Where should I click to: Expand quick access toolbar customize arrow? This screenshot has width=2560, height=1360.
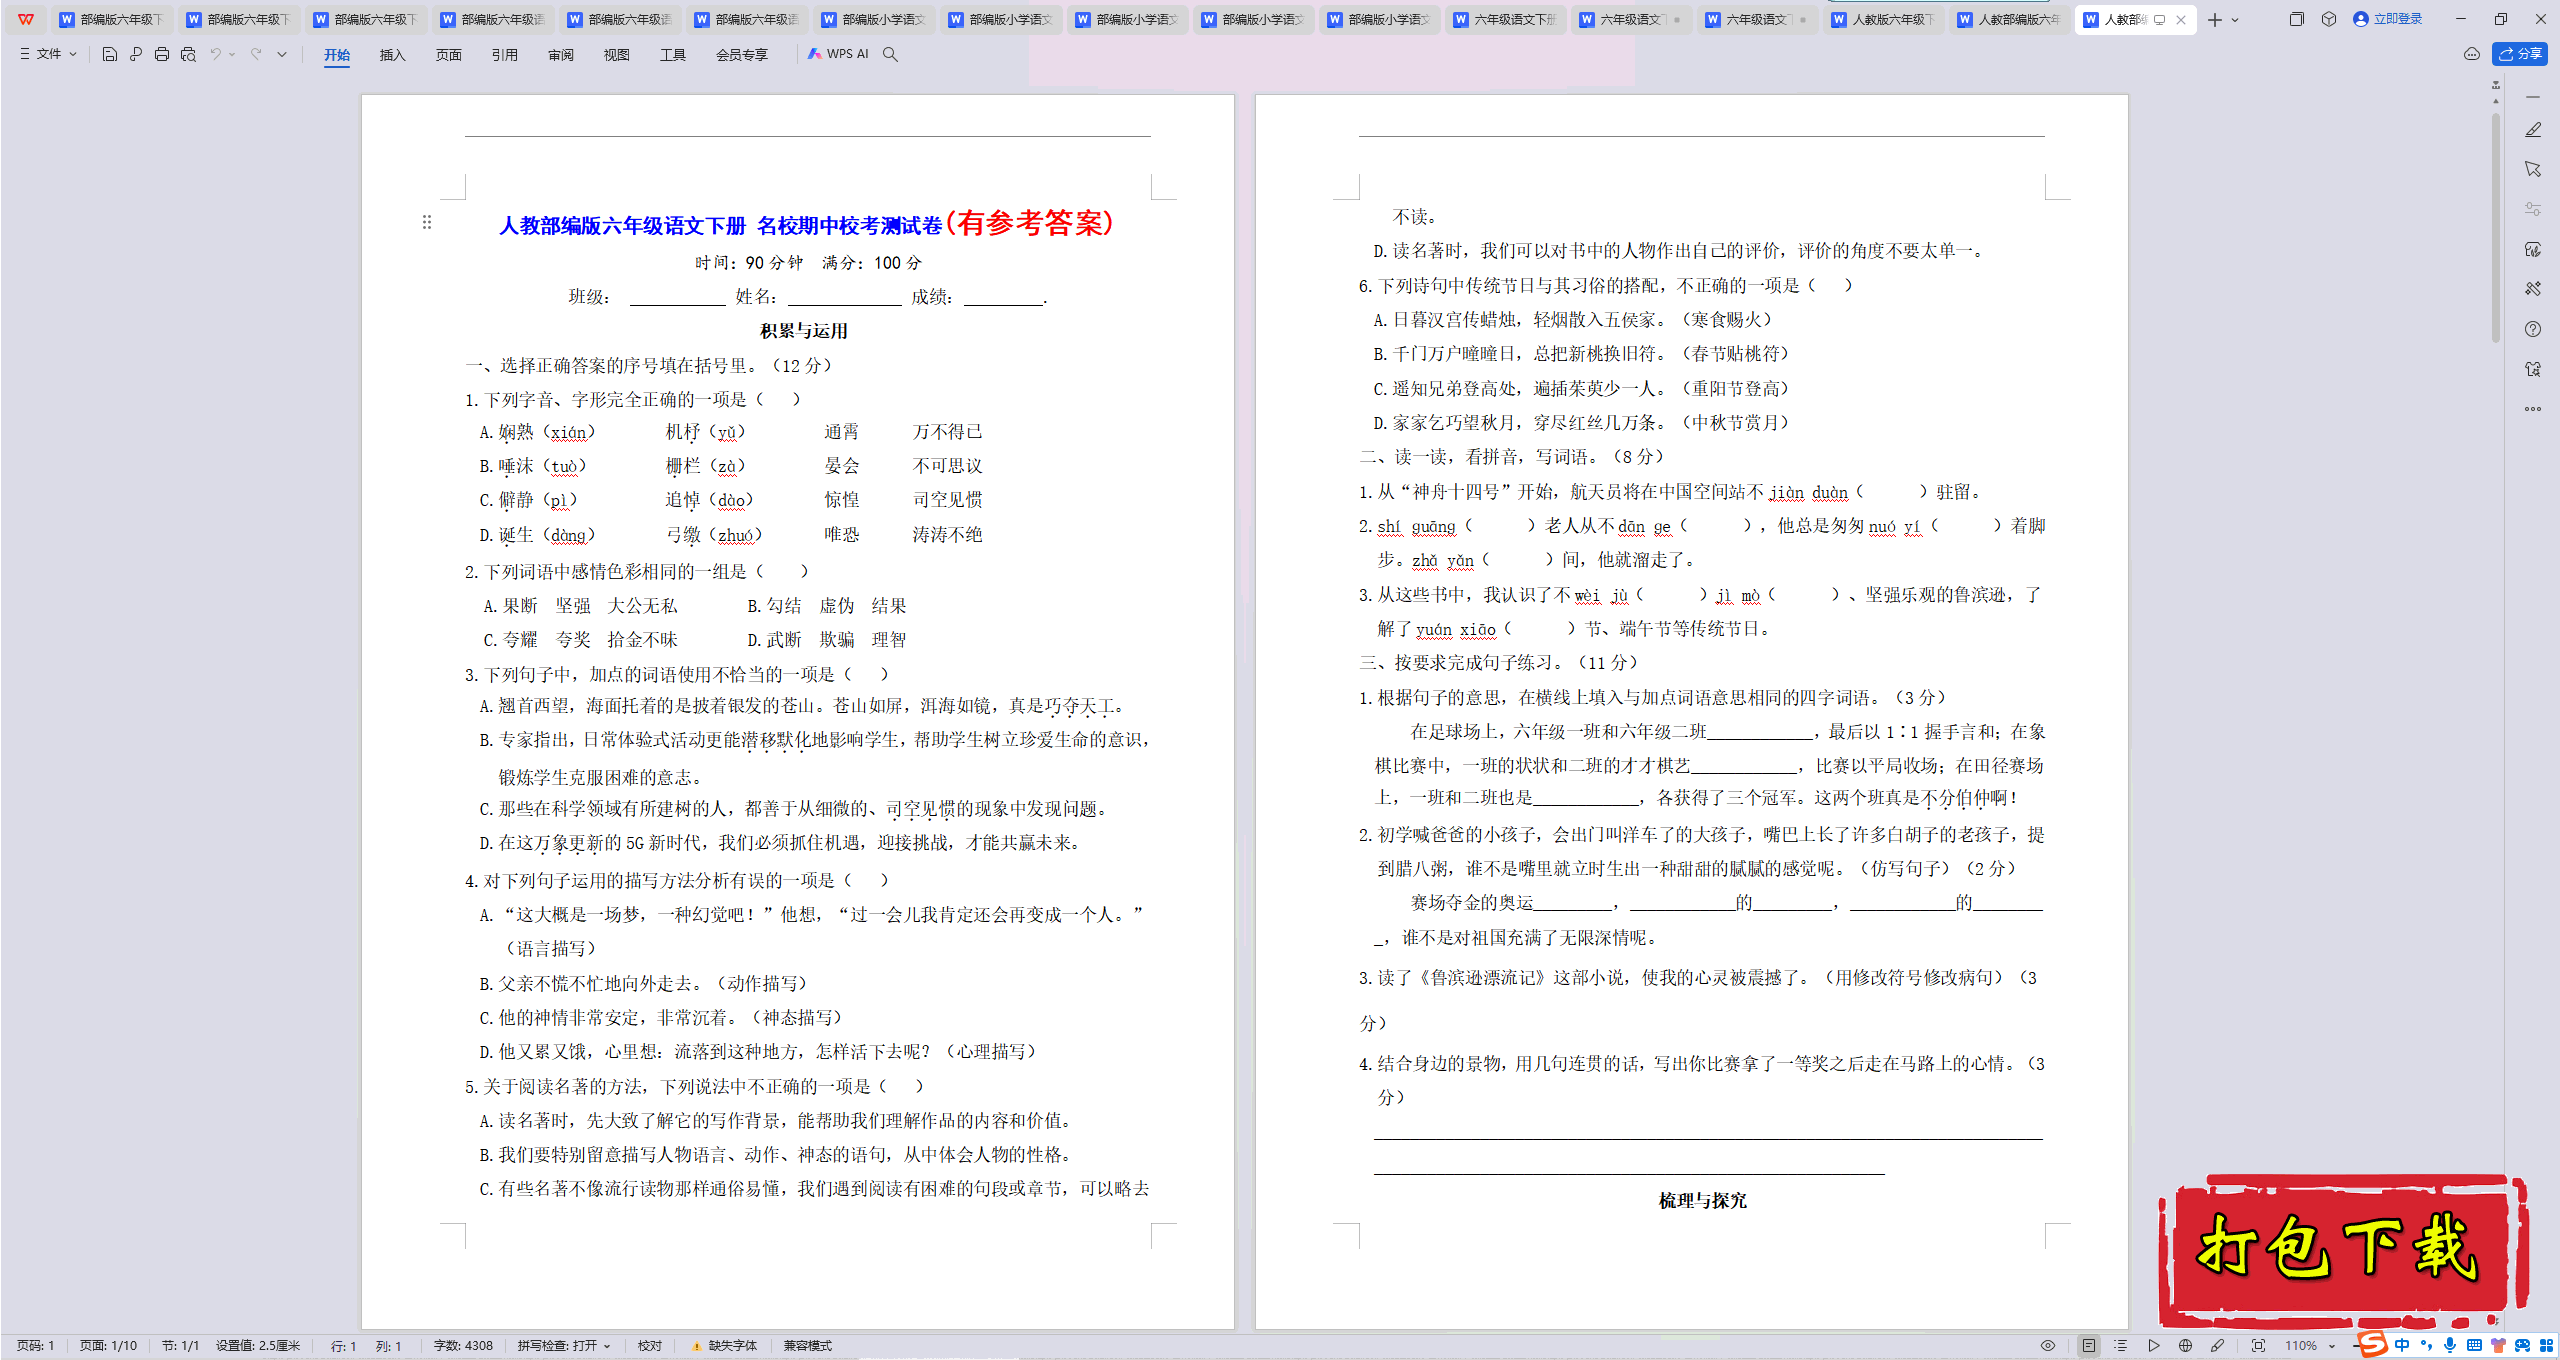(282, 54)
